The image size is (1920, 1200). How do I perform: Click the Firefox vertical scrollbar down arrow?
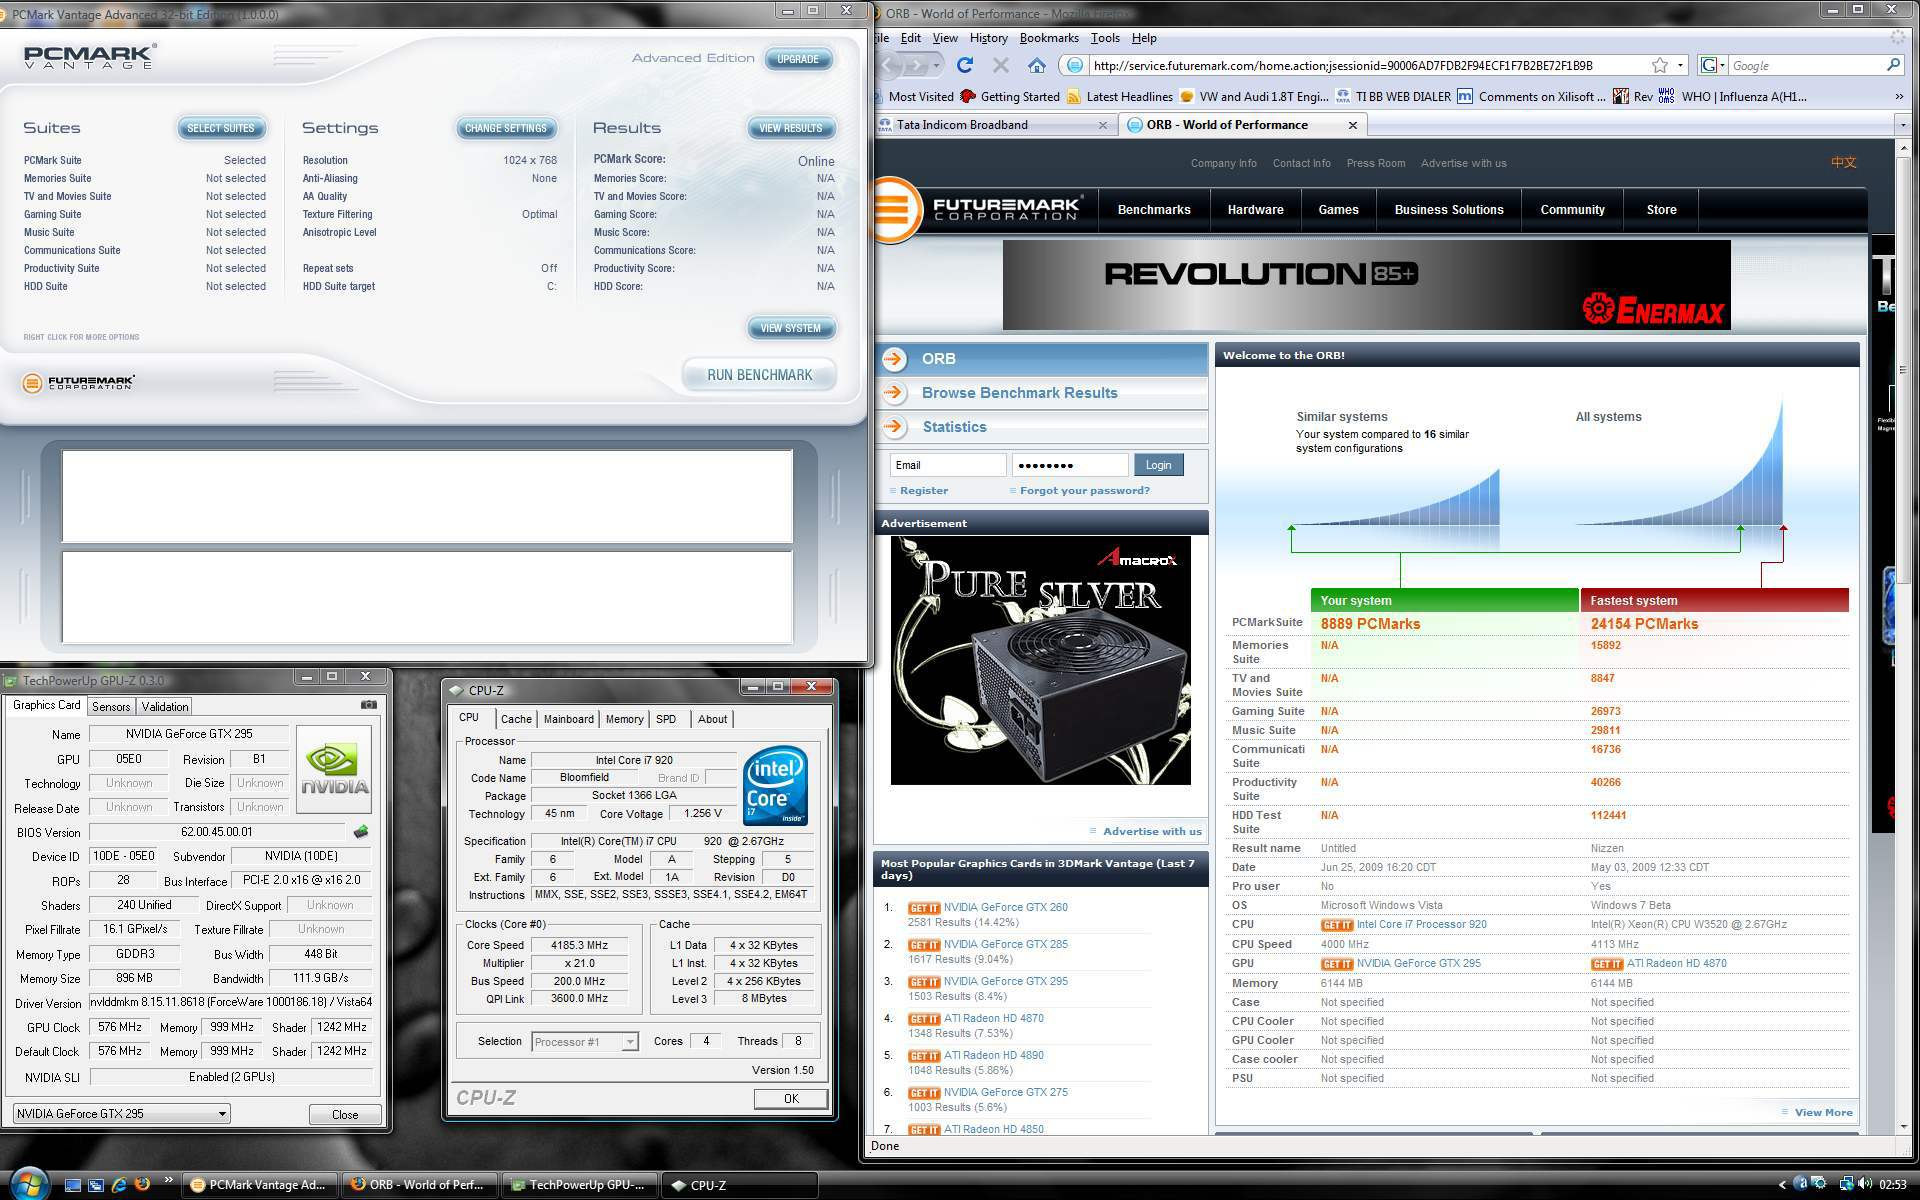[x=1902, y=1126]
